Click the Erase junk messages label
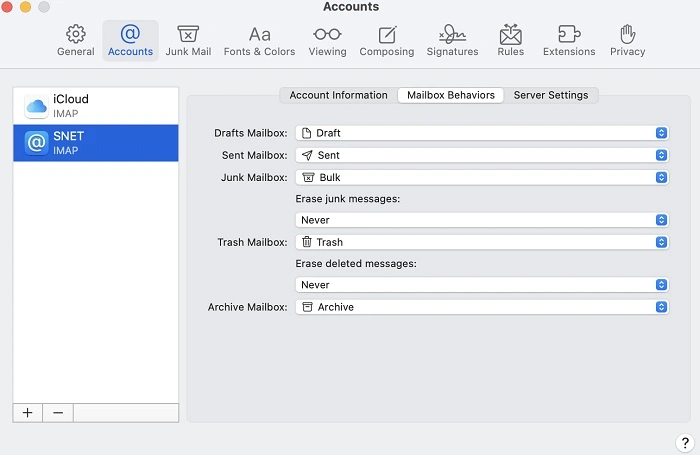Image resolution: width=700 pixels, height=455 pixels. 348,199
